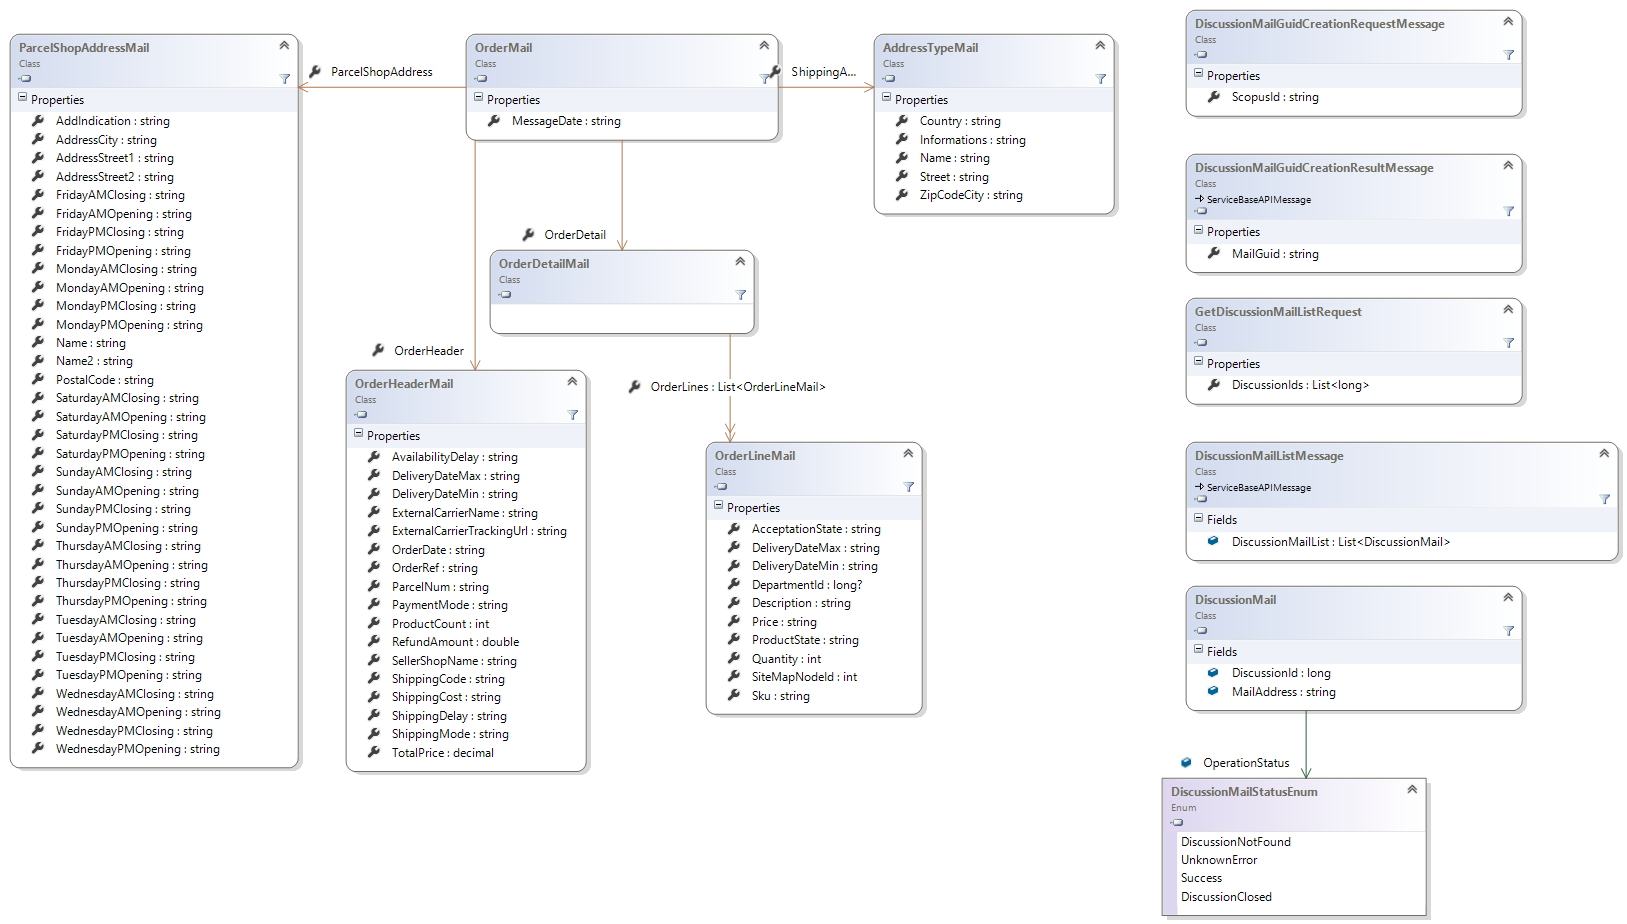Screen dimensions: 1627x924
Task: Click the OperationStatus association label
Action: (1245, 763)
